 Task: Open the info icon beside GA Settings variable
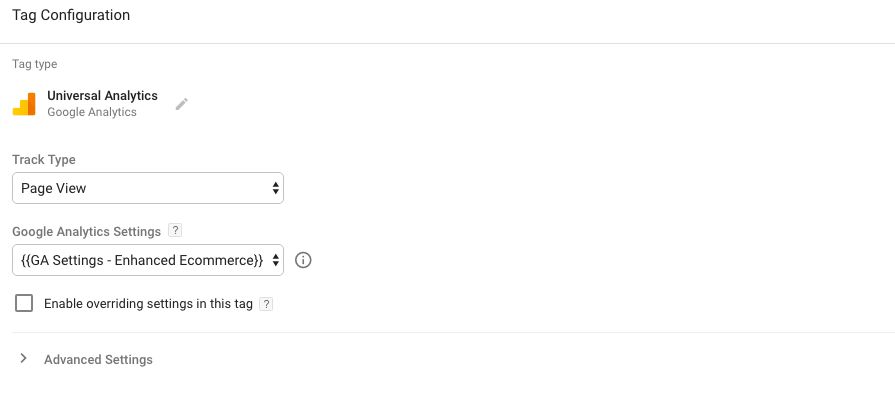pyautogui.click(x=303, y=261)
